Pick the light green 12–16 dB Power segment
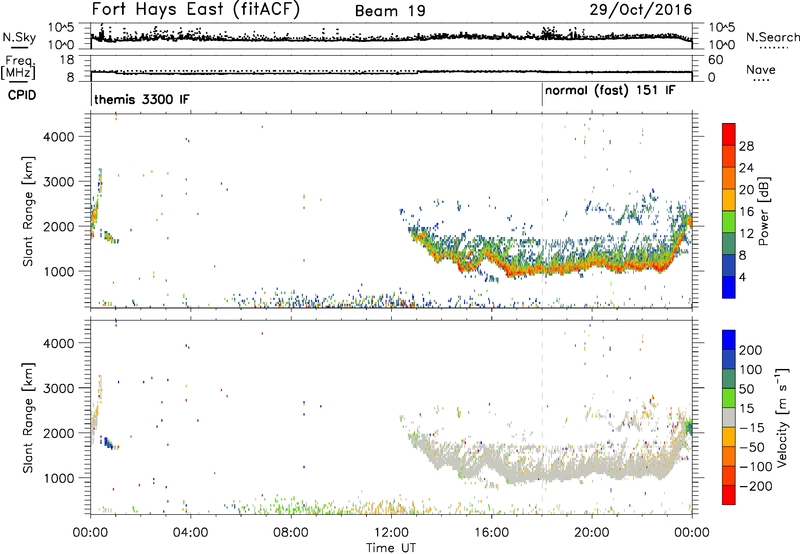Image resolution: width=800 pixels, height=554 pixels. pyautogui.click(x=729, y=222)
